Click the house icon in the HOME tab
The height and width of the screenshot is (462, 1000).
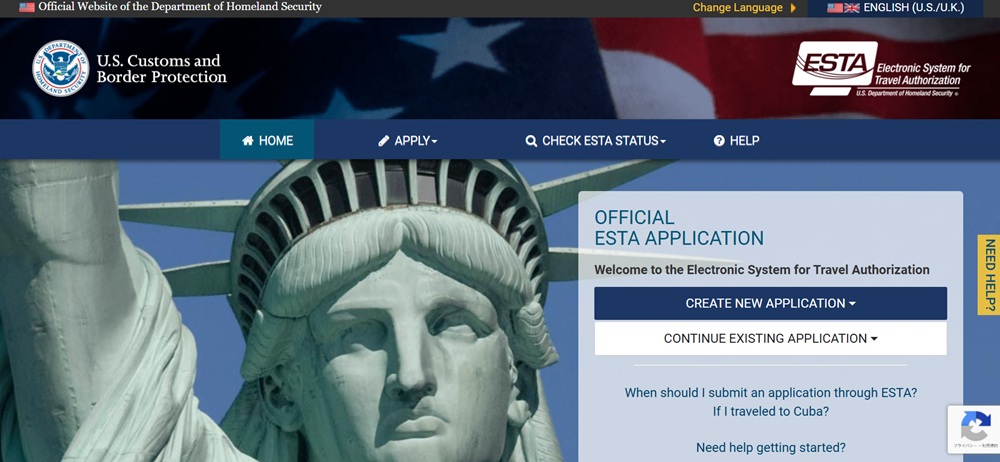[x=248, y=141]
